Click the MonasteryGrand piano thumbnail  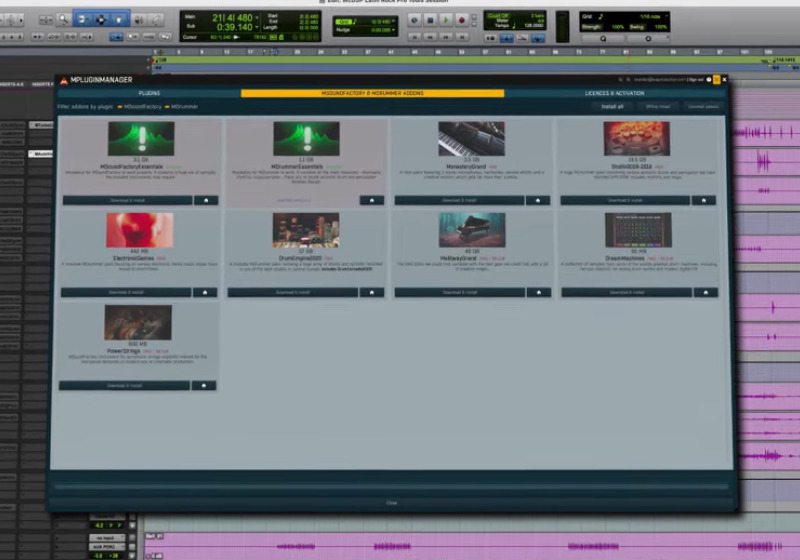pyautogui.click(x=471, y=139)
